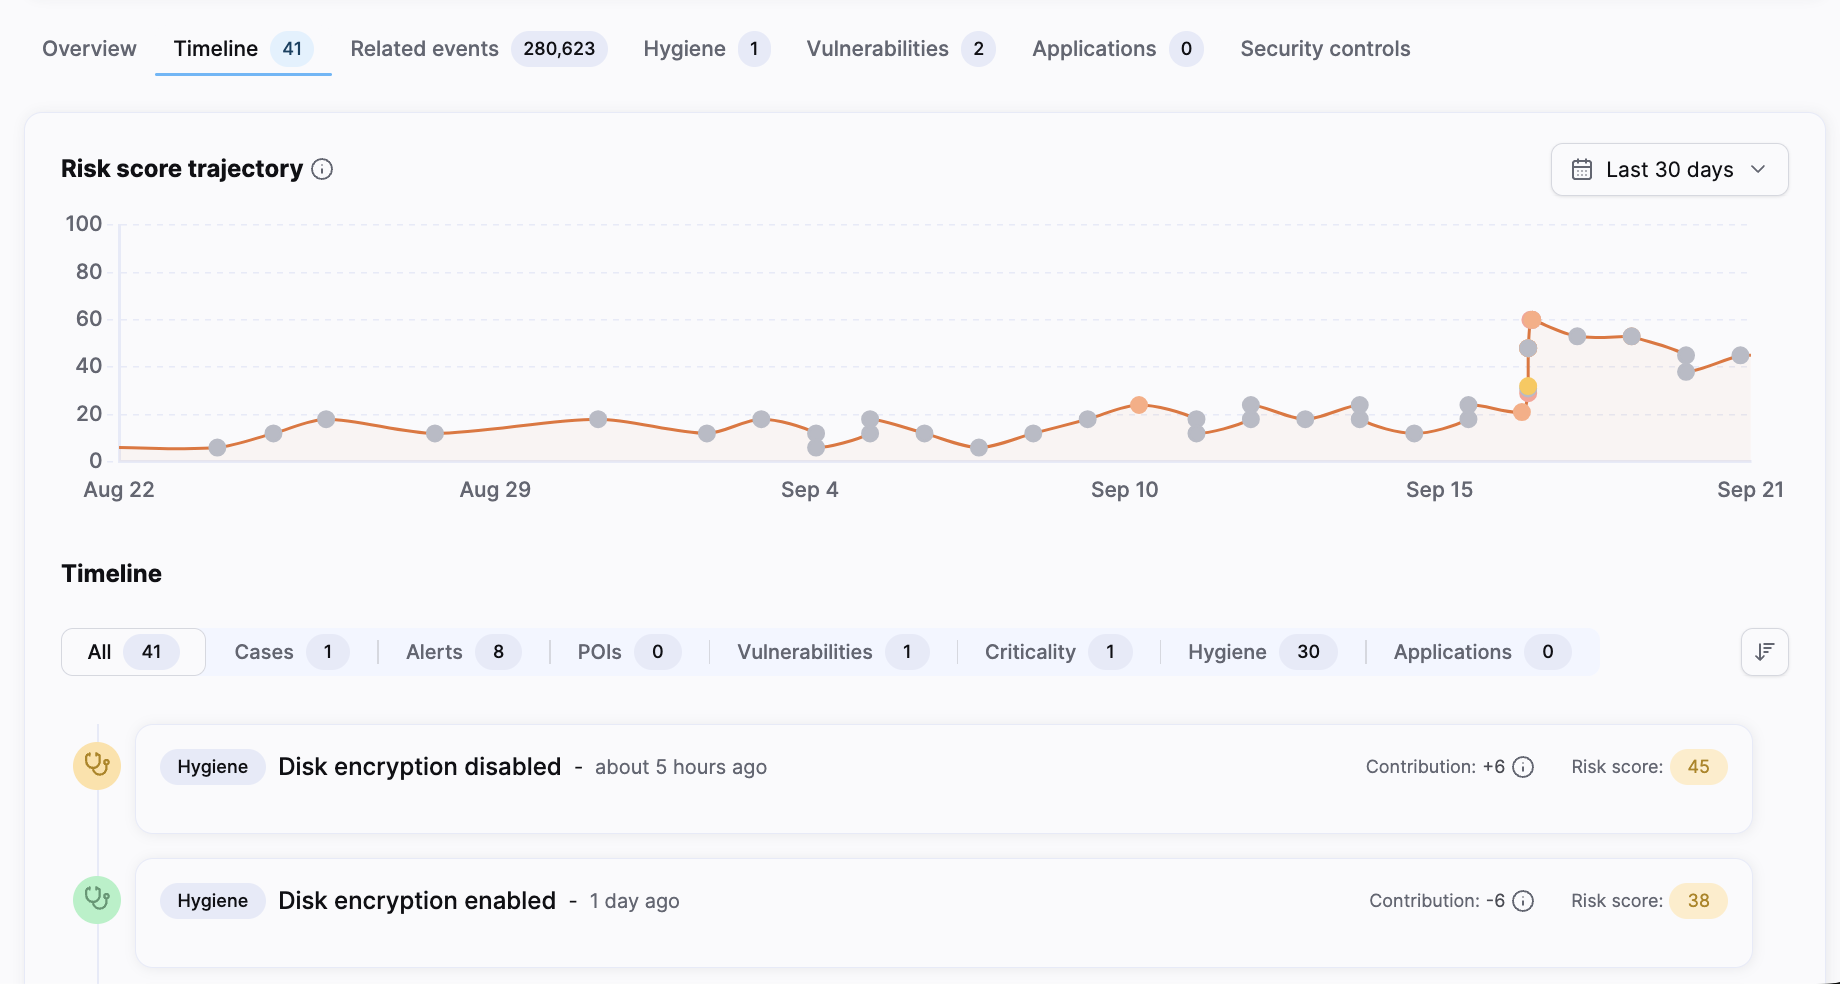Click the Disk encryption enabled event title

(417, 901)
